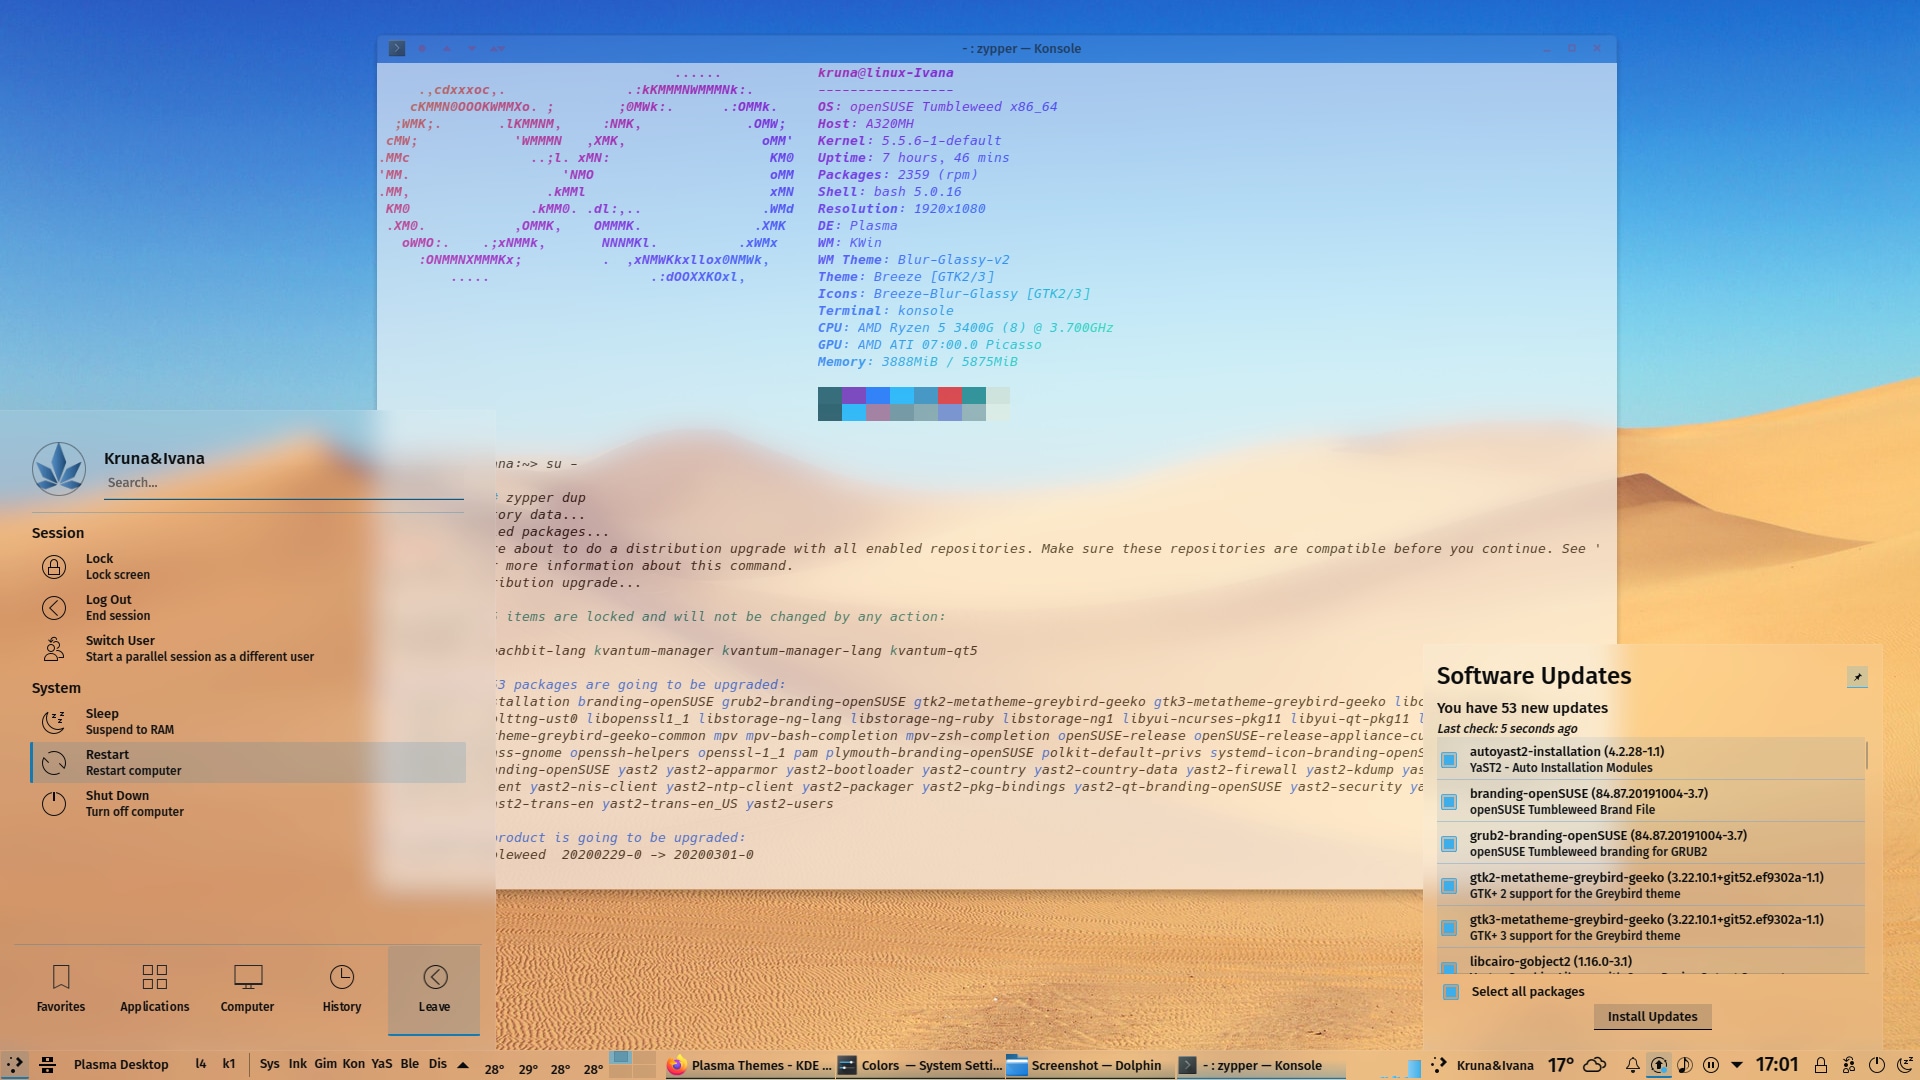
Task: Click the power shutdown icon in panel
Action: (x=1877, y=1066)
